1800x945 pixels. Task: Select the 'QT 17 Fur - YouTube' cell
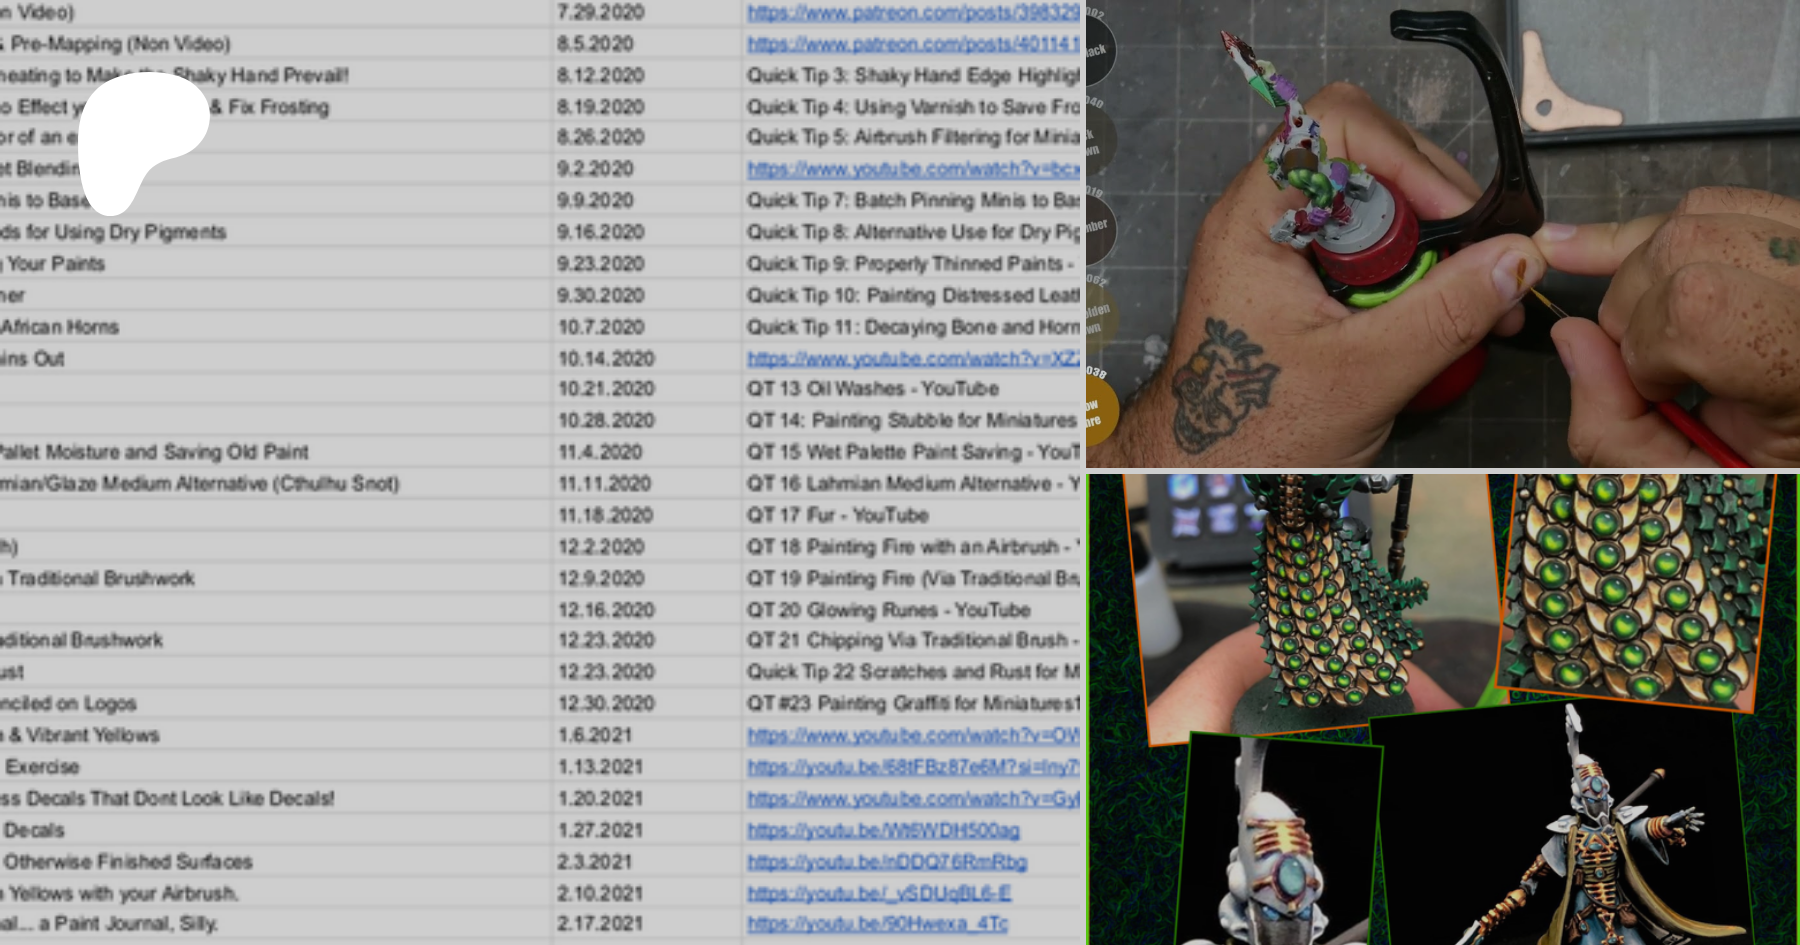click(x=837, y=515)
